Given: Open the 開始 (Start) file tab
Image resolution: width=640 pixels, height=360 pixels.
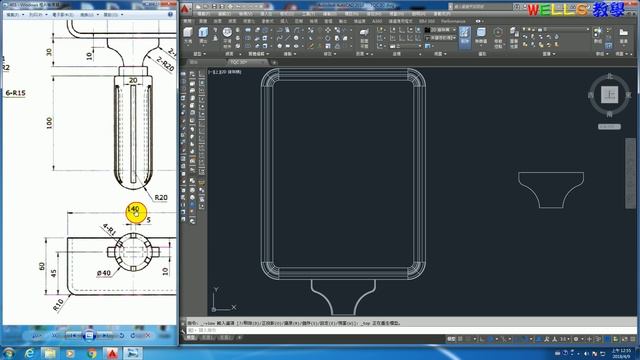Looking at the screenshot, I should tap(194, 62).
